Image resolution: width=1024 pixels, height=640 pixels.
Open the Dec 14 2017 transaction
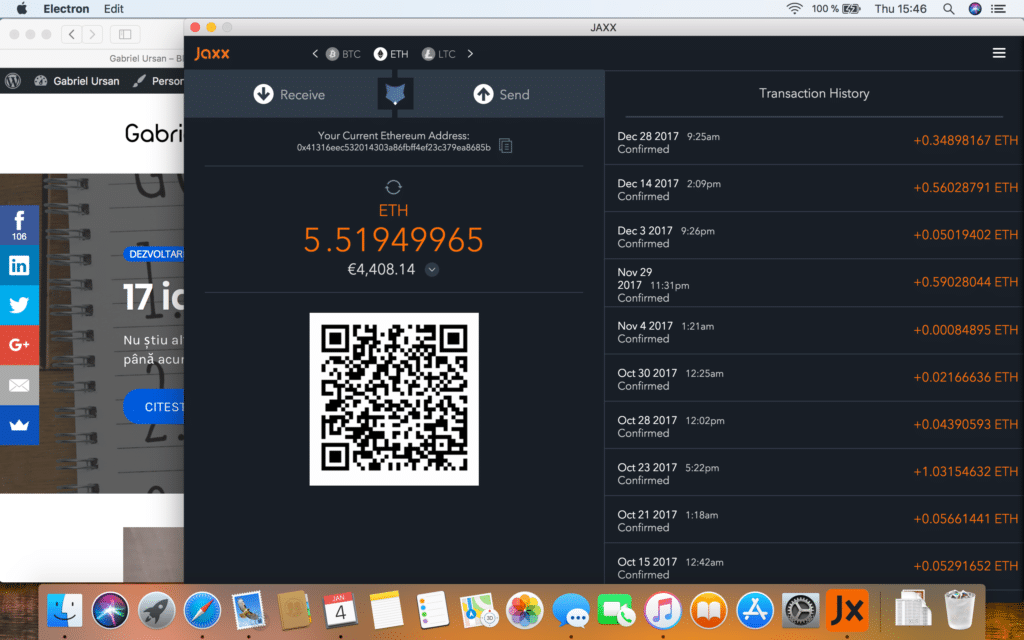[814, 189]
